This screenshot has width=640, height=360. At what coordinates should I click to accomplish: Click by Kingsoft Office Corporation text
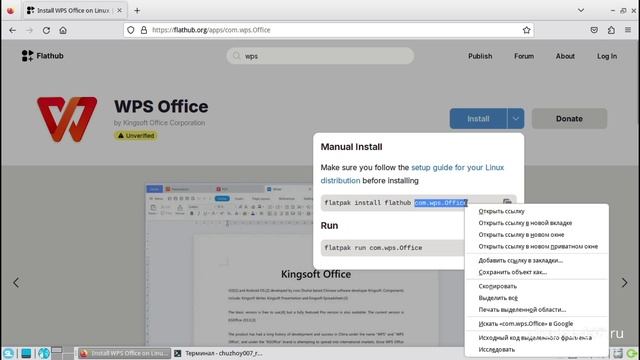[159, 123]
